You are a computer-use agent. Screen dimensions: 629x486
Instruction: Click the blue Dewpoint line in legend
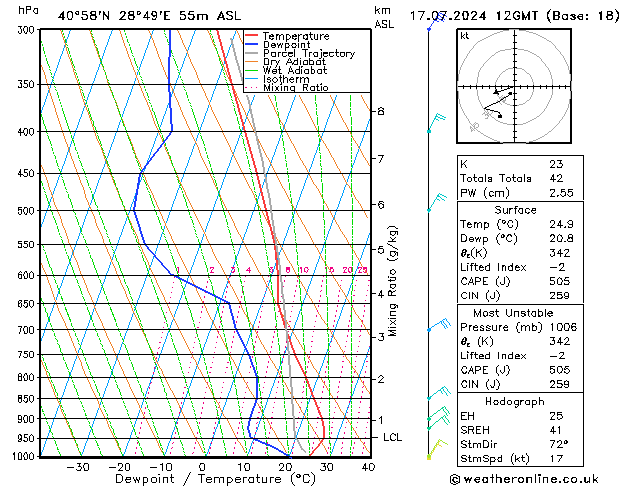(251, 44)
